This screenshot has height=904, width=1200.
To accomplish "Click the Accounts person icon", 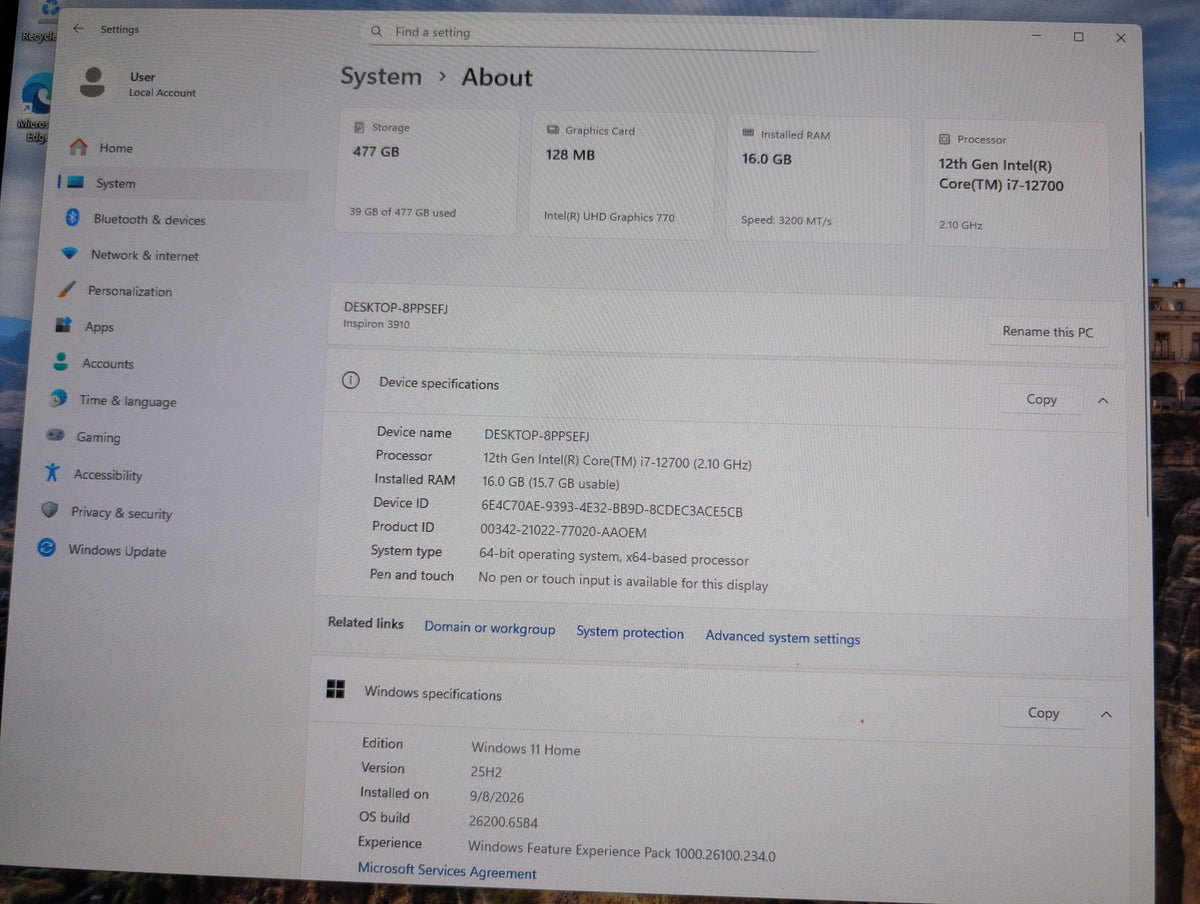I will tap(62, 362).
